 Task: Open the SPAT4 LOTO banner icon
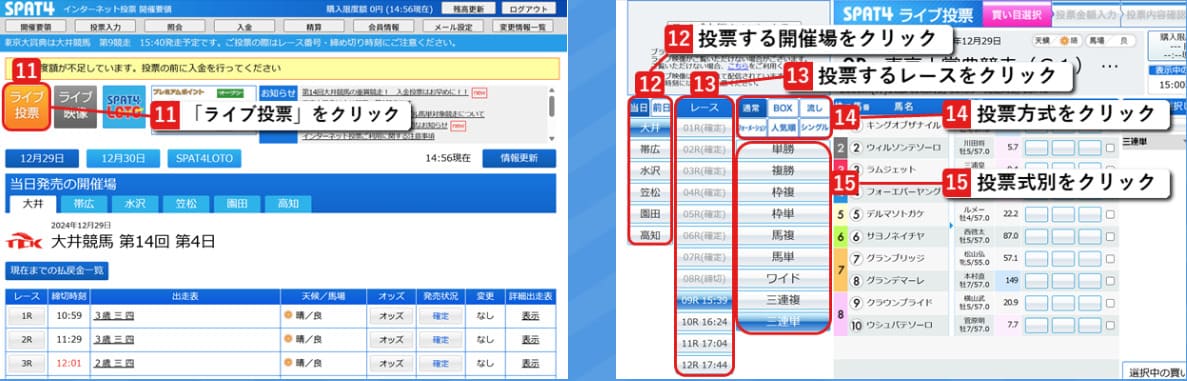point(123,107)
